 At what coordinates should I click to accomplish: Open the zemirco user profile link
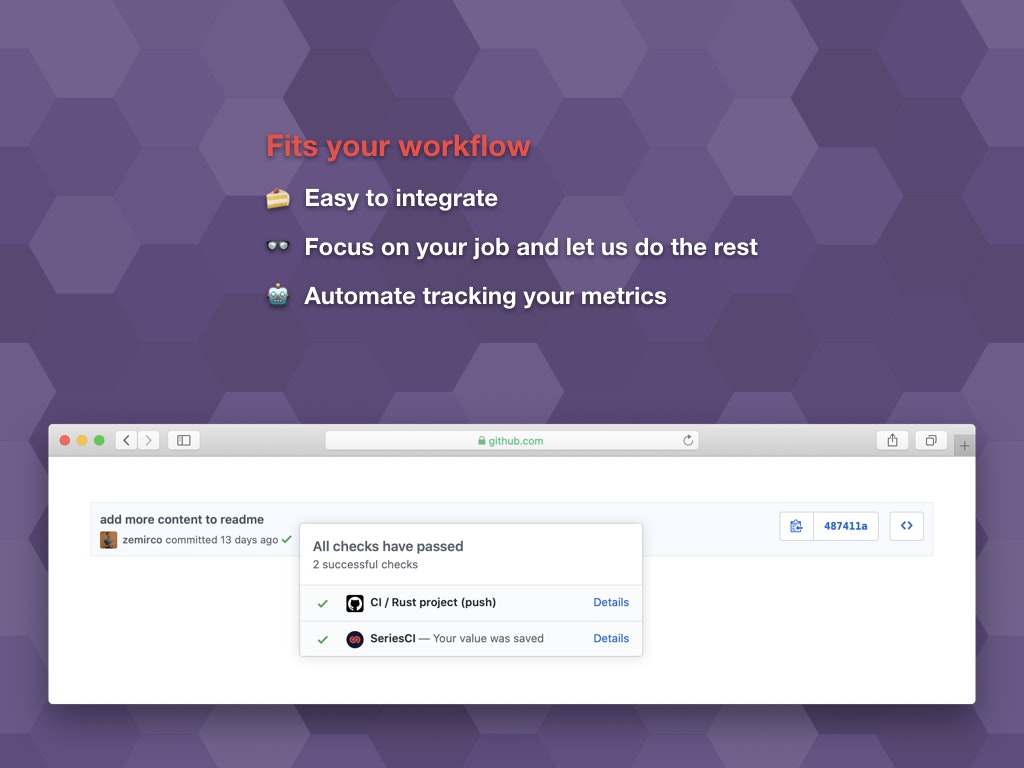142,540
